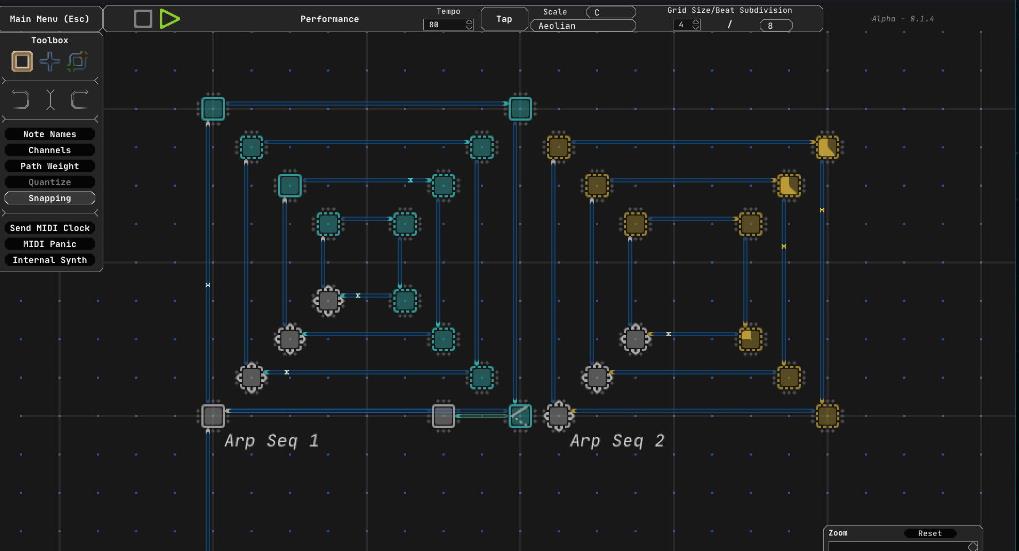Viewport: 1019px width, 551px height.
Task: Click the square Stop button
Action: tap(143, 19)
